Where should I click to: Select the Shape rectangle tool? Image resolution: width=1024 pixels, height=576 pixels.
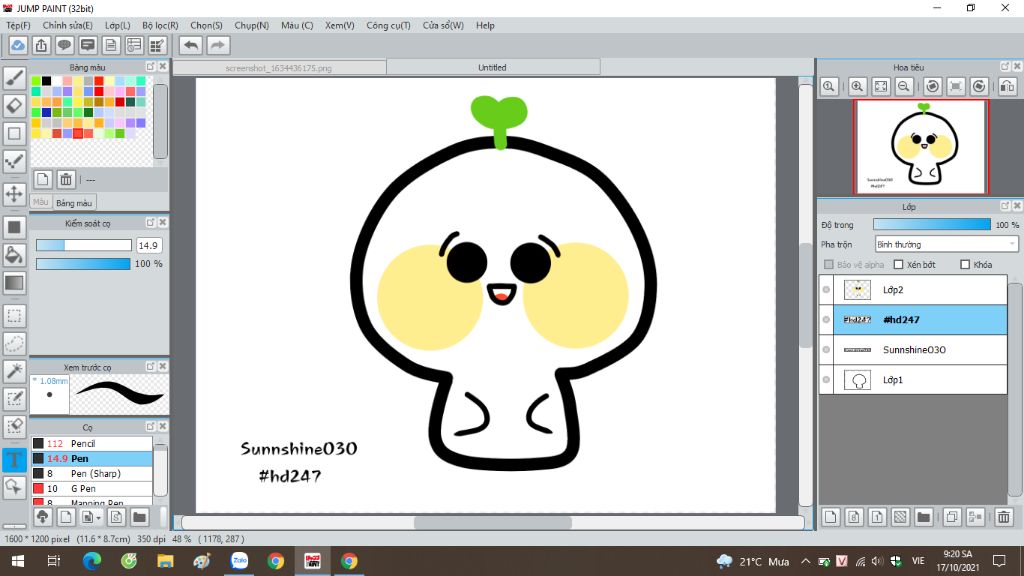point(14,134)
